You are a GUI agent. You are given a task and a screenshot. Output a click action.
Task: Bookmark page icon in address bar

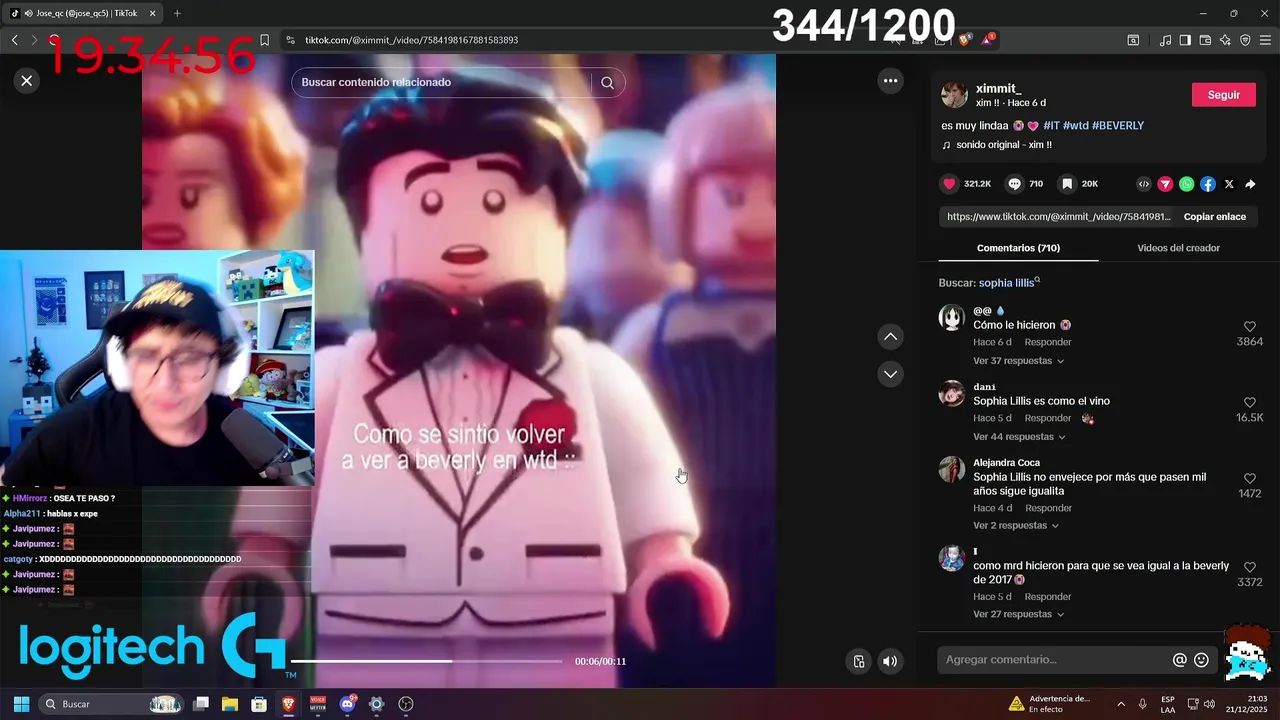click(264, 40)
